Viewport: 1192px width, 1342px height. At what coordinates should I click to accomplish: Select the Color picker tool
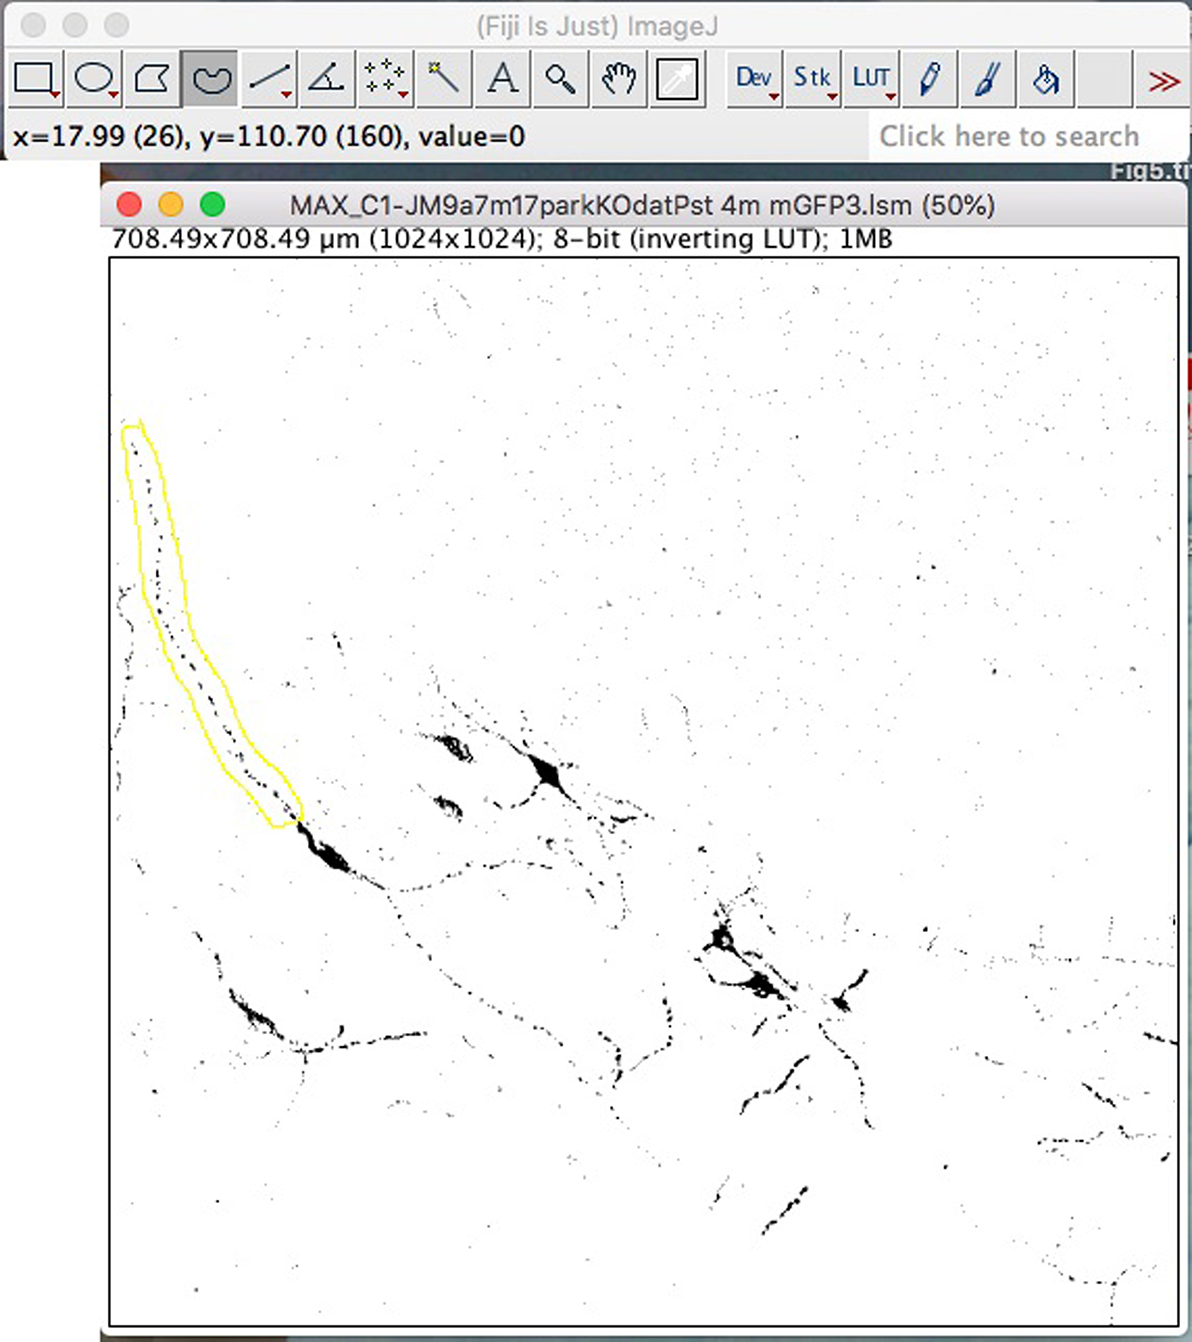click(677, 78)
